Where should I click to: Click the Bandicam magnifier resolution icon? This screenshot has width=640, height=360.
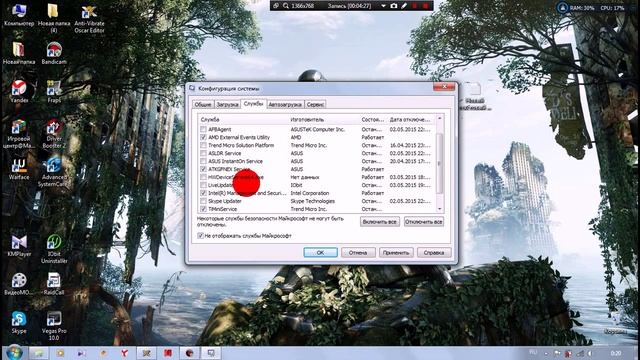(286, 6)
